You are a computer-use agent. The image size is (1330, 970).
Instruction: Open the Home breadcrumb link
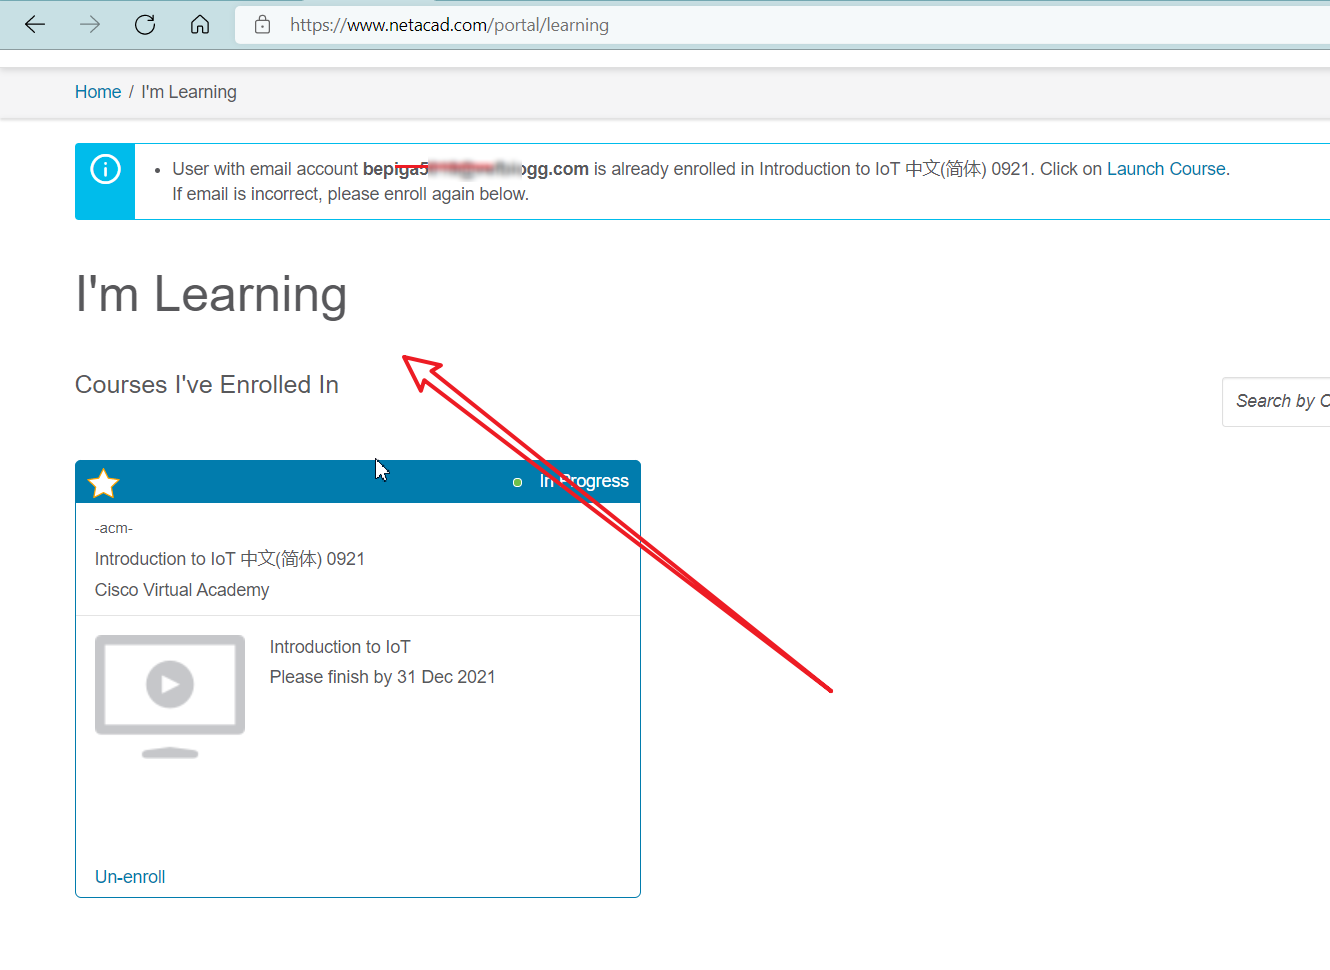click(98, 92)
